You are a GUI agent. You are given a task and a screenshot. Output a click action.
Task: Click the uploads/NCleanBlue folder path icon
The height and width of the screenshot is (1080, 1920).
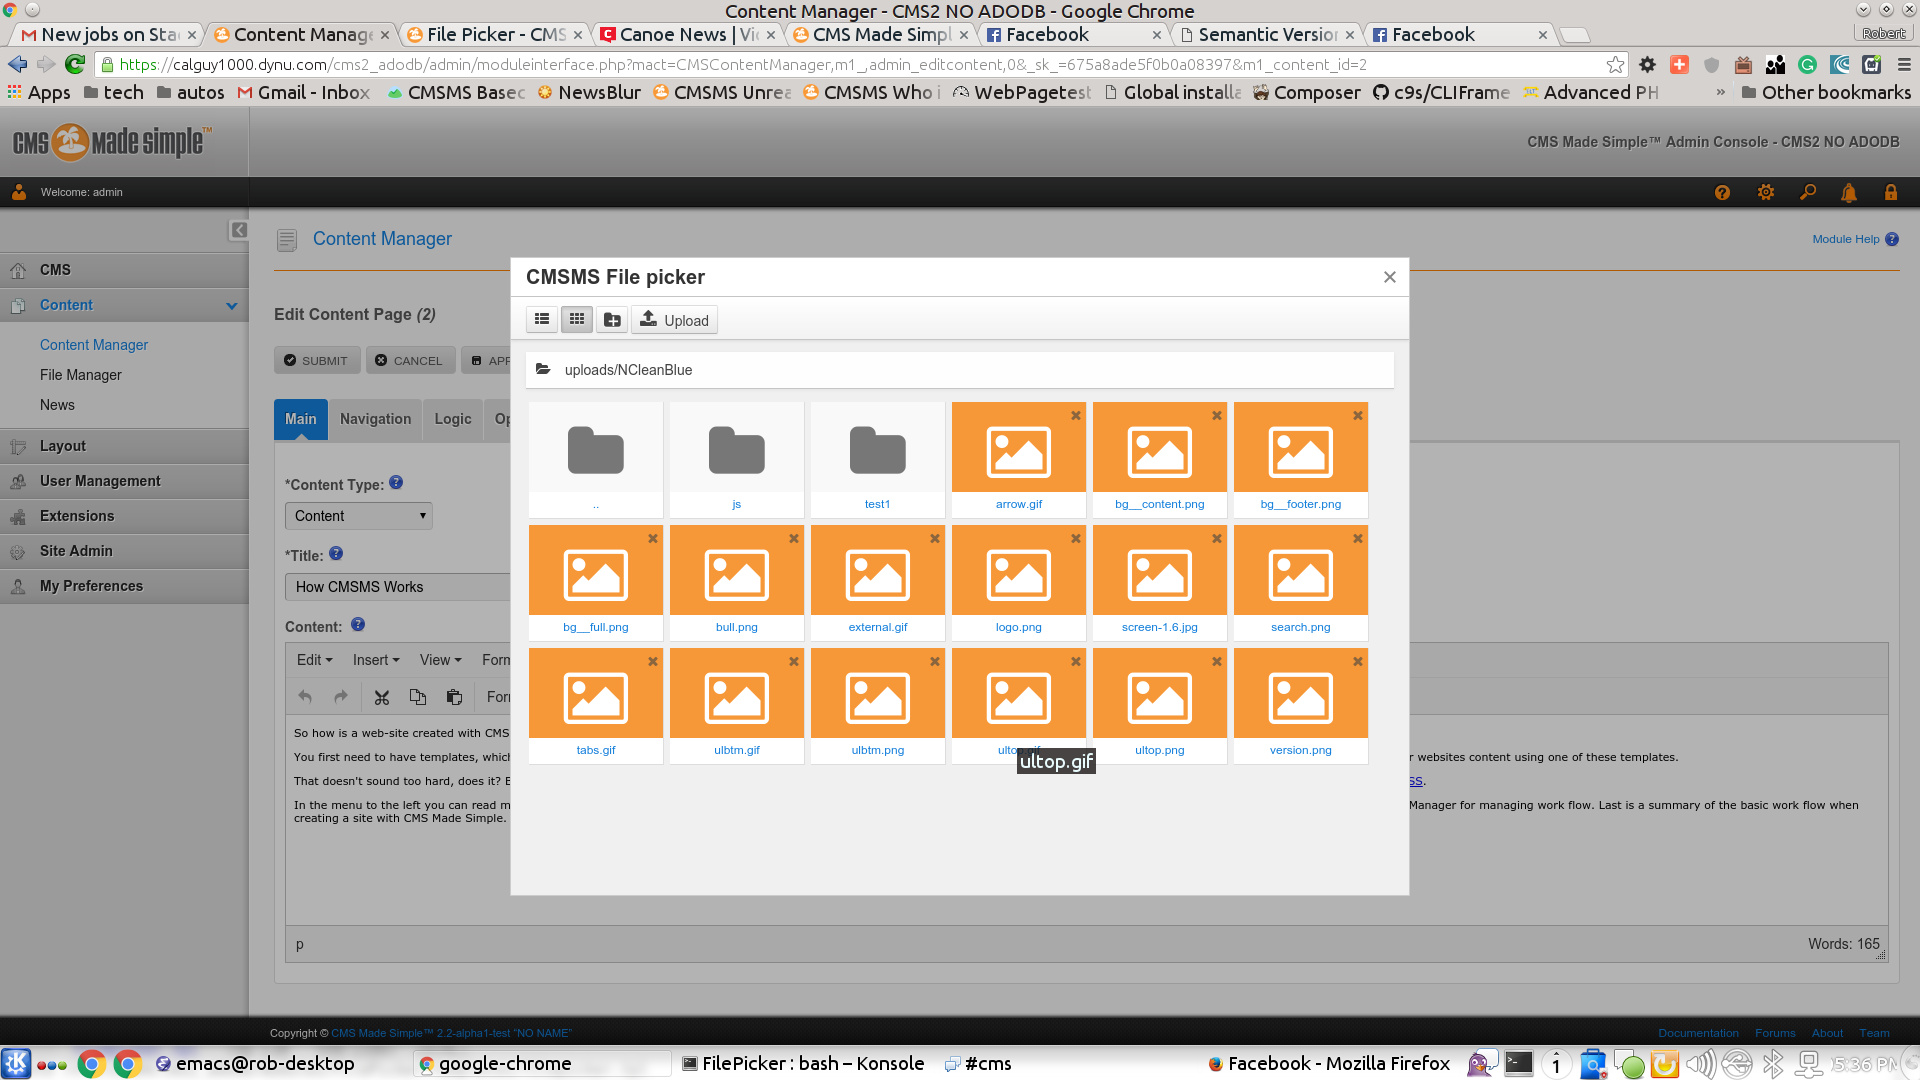coord(543,370)
